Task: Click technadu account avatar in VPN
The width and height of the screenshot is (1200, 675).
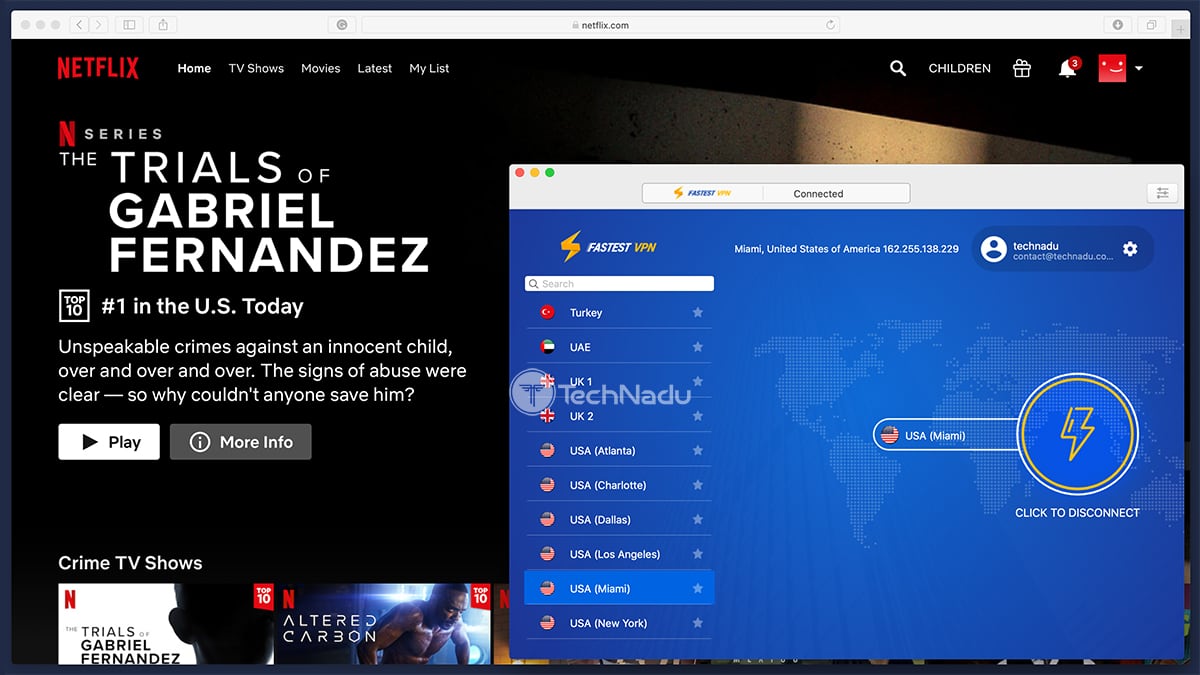Action: 993,249
